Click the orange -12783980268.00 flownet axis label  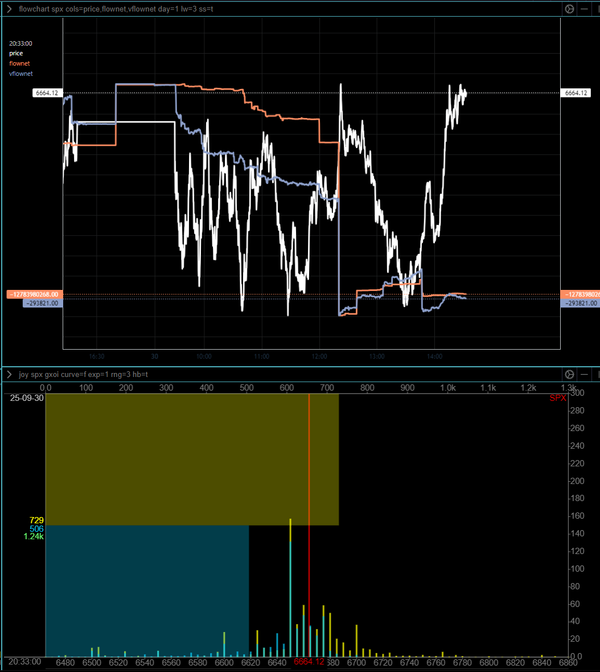click(x=35, y=294)
